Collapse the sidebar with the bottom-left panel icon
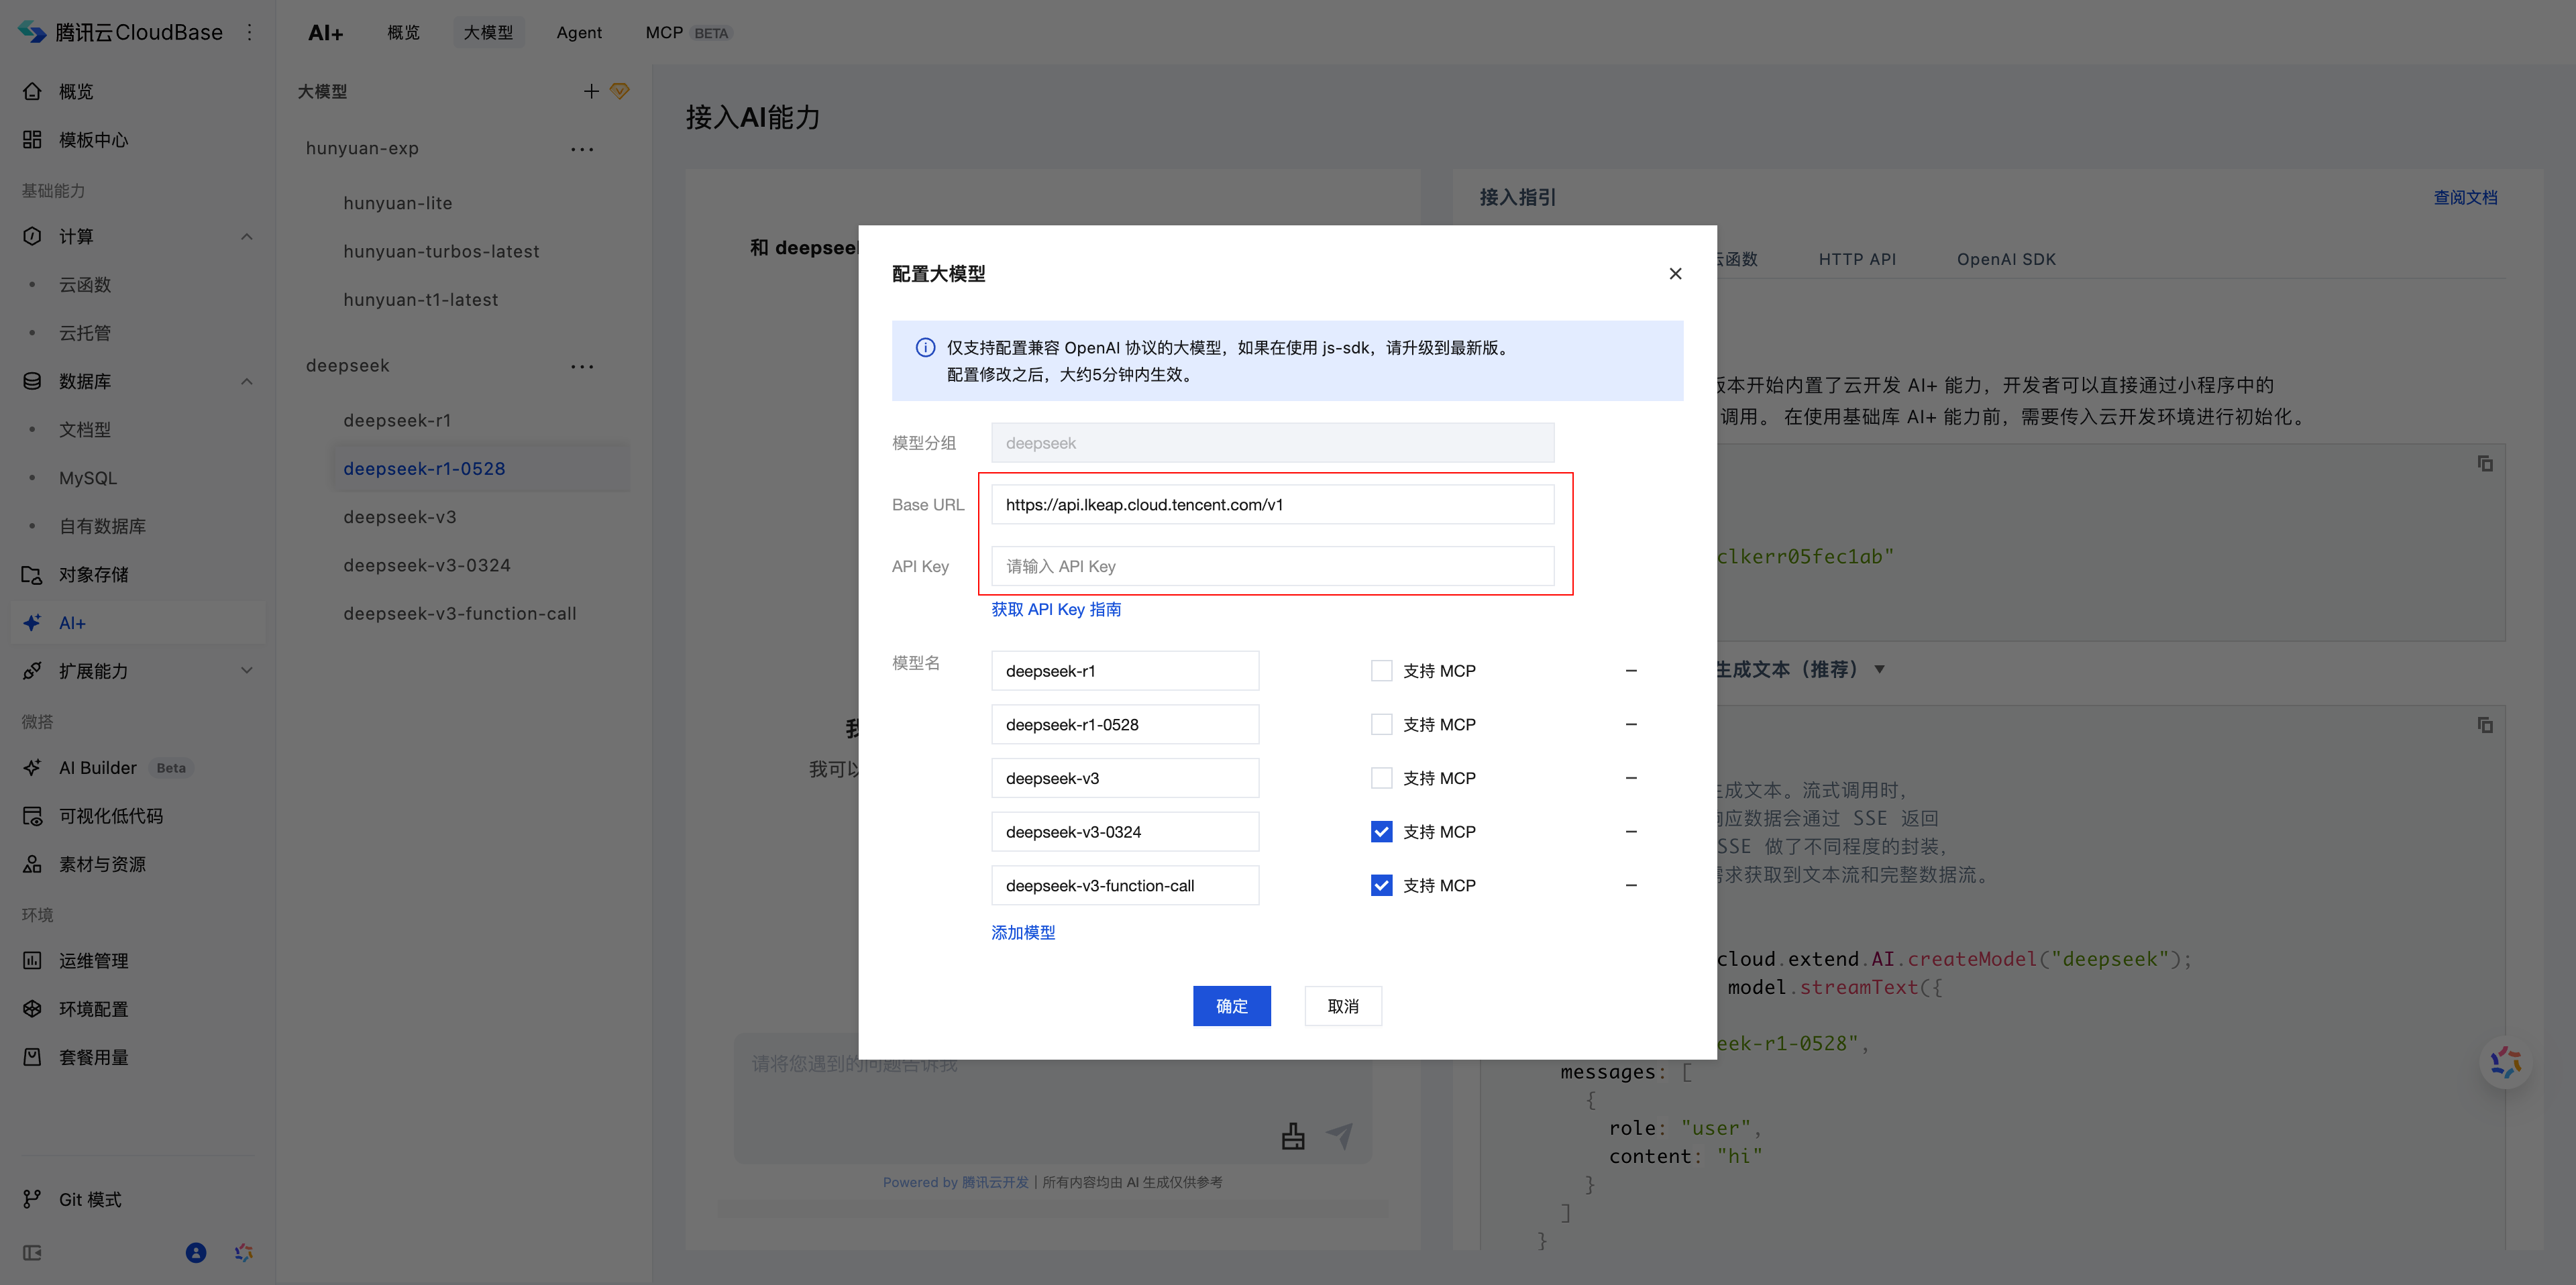Image resolution: width=2576 pixels, height=1285 pixels. [x=32, y=1252]
